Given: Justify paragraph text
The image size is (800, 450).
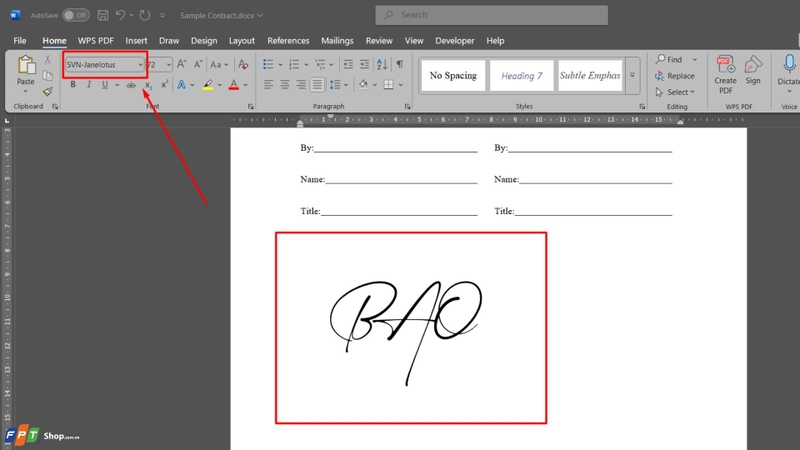Looking at the screenshot, I should click(x=317, y=85).
